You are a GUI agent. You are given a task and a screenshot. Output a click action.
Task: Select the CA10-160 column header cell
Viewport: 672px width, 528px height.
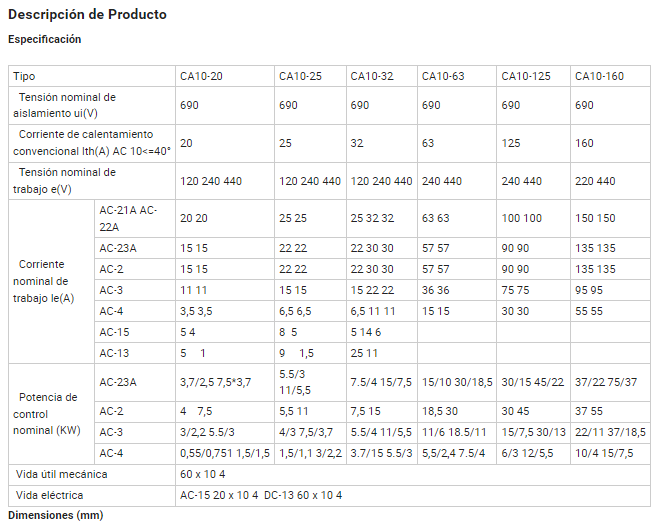610,76
